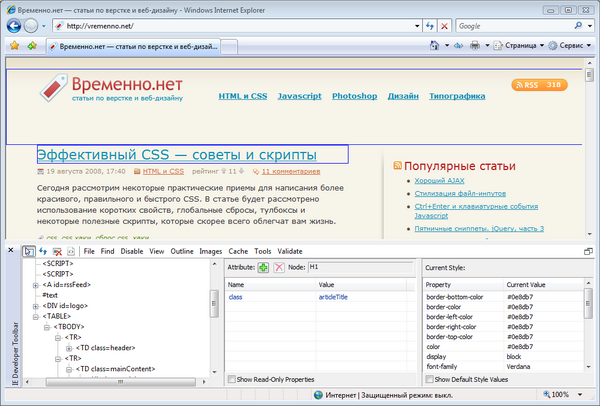
Task: Click the search magnifier icon
Action: point(578,26)
